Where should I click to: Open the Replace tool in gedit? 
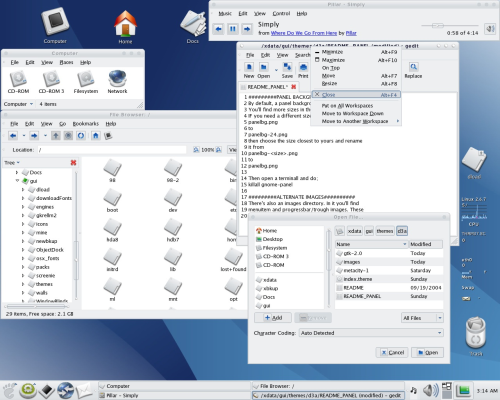pos(413,70)
